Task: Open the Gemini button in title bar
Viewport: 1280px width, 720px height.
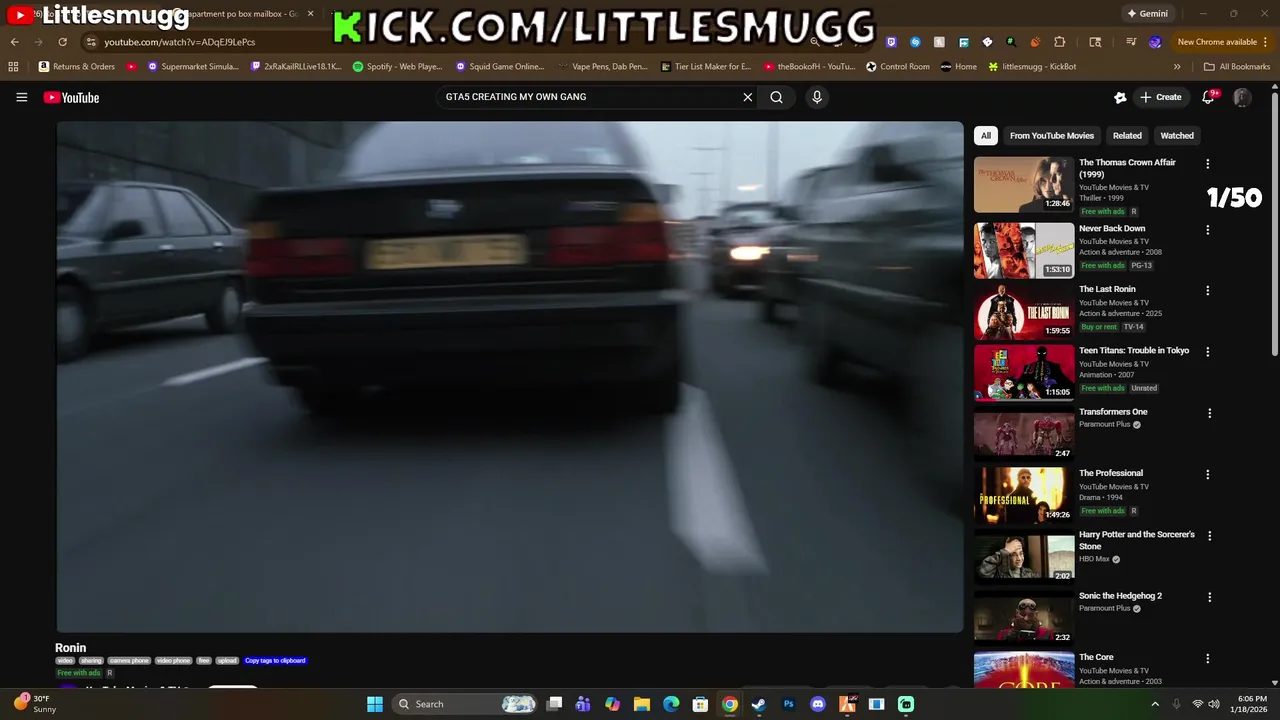Action: 1147,14
